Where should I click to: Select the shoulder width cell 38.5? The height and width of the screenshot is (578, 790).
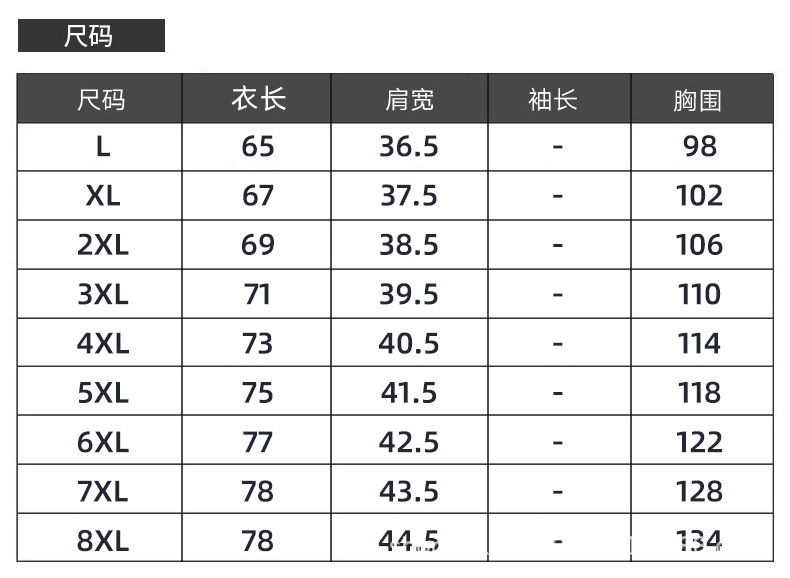point(409,245)
